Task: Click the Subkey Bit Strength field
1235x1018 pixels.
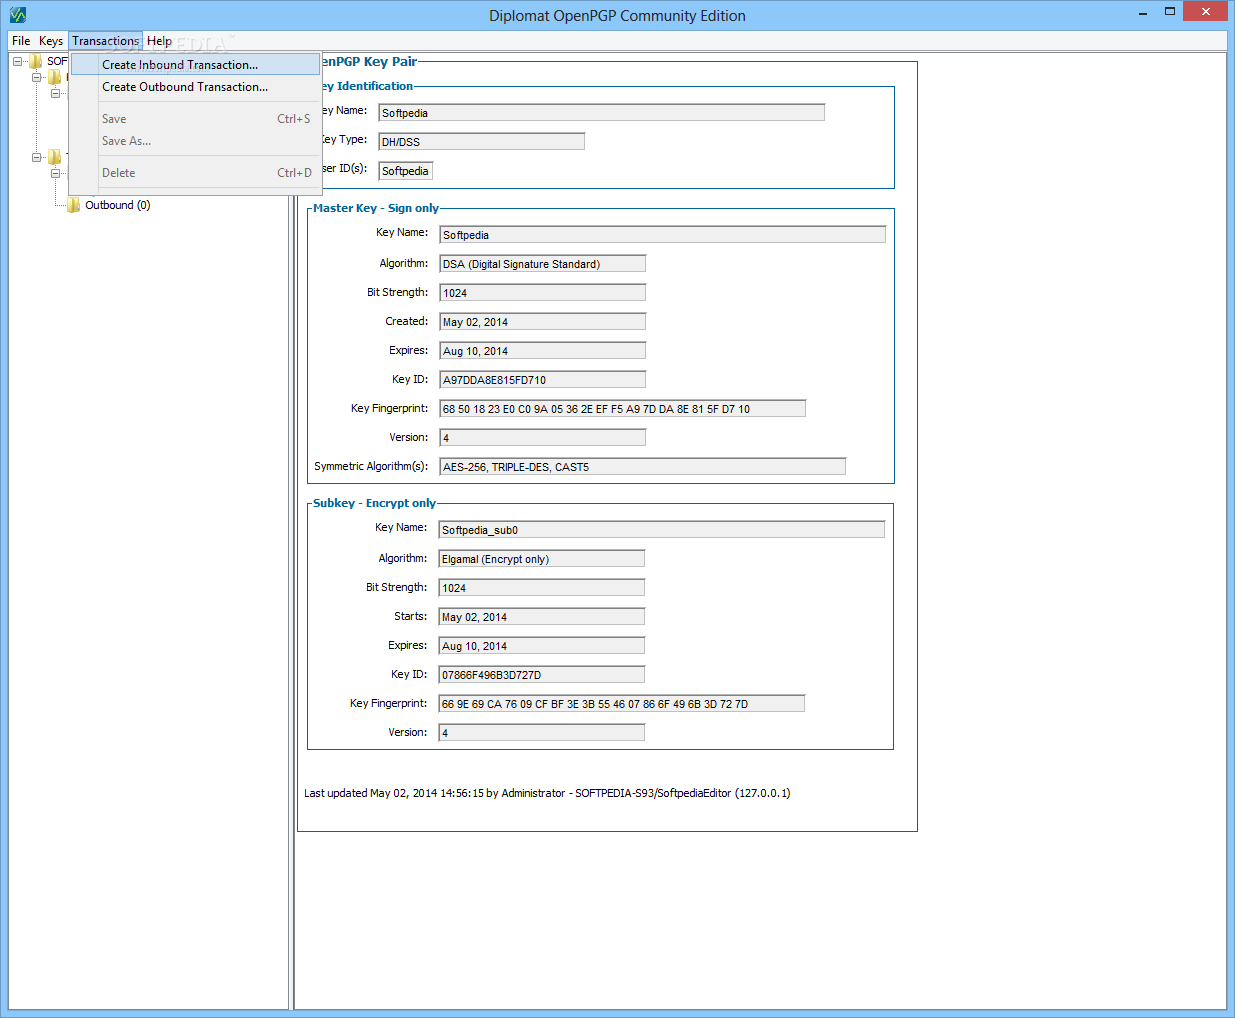Action: 541,588
